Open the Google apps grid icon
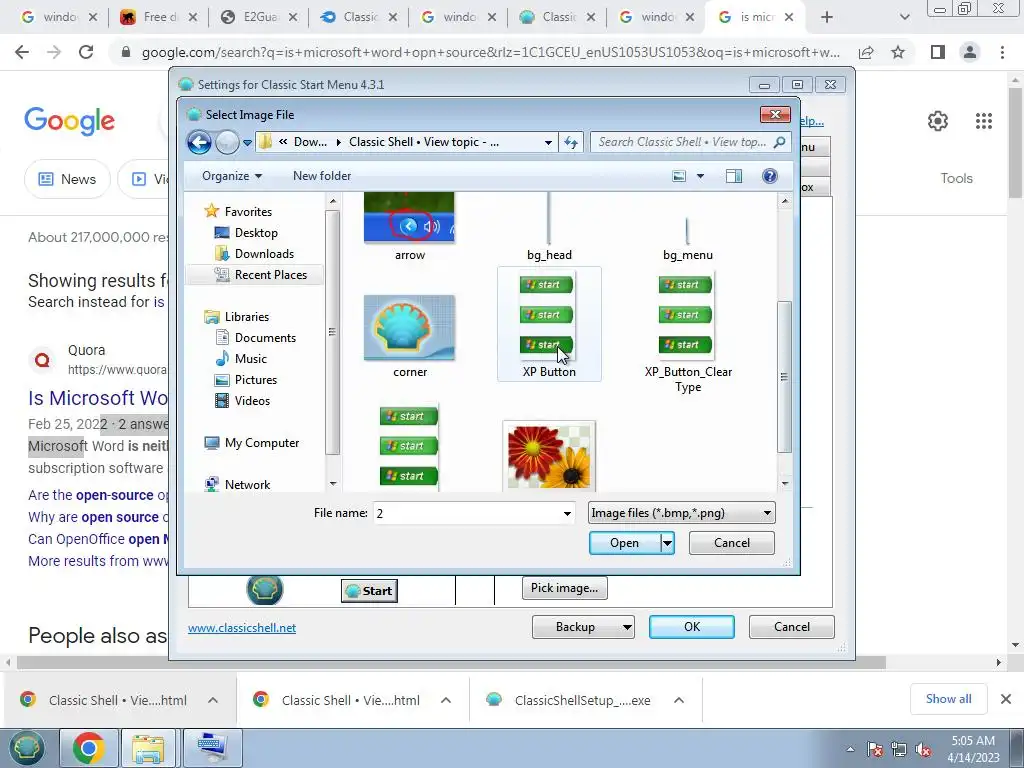Image resolution: width=1024 pixels, height=768 pixels. 984,121
